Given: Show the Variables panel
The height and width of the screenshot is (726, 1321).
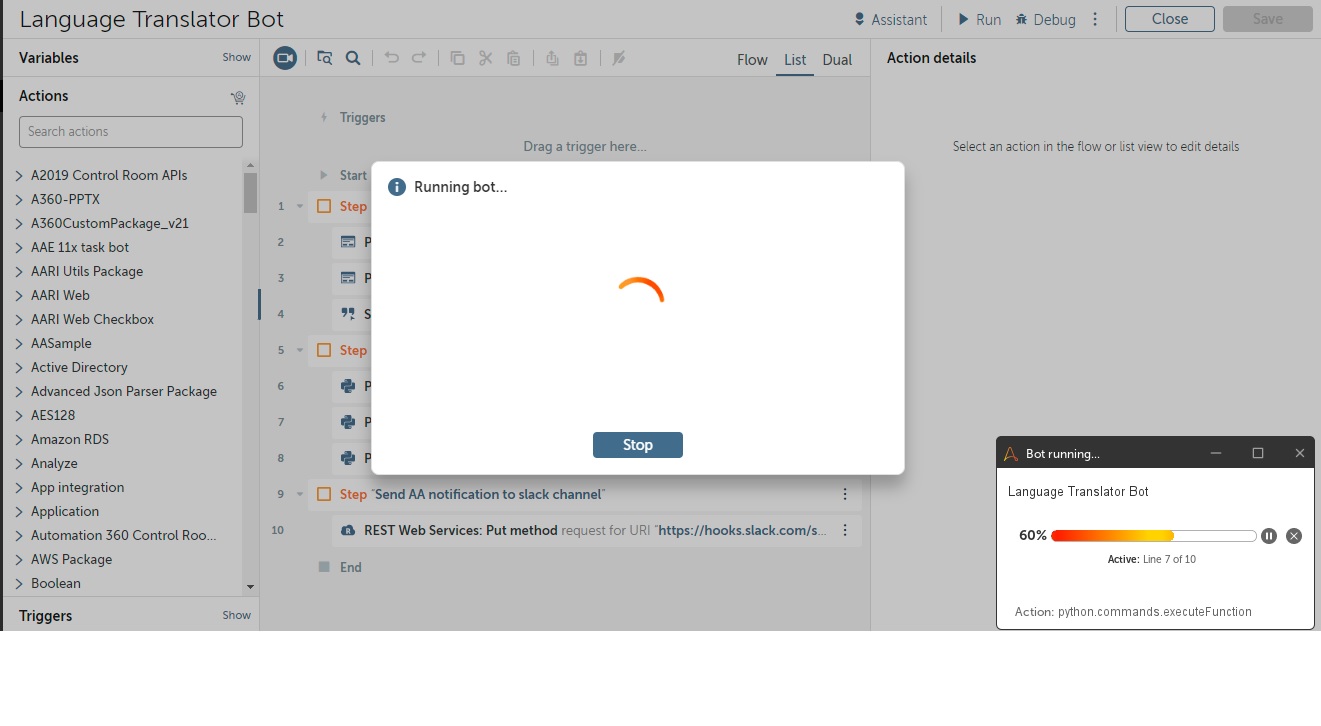Looking at the screenshot, I should (x=237, y=57).
